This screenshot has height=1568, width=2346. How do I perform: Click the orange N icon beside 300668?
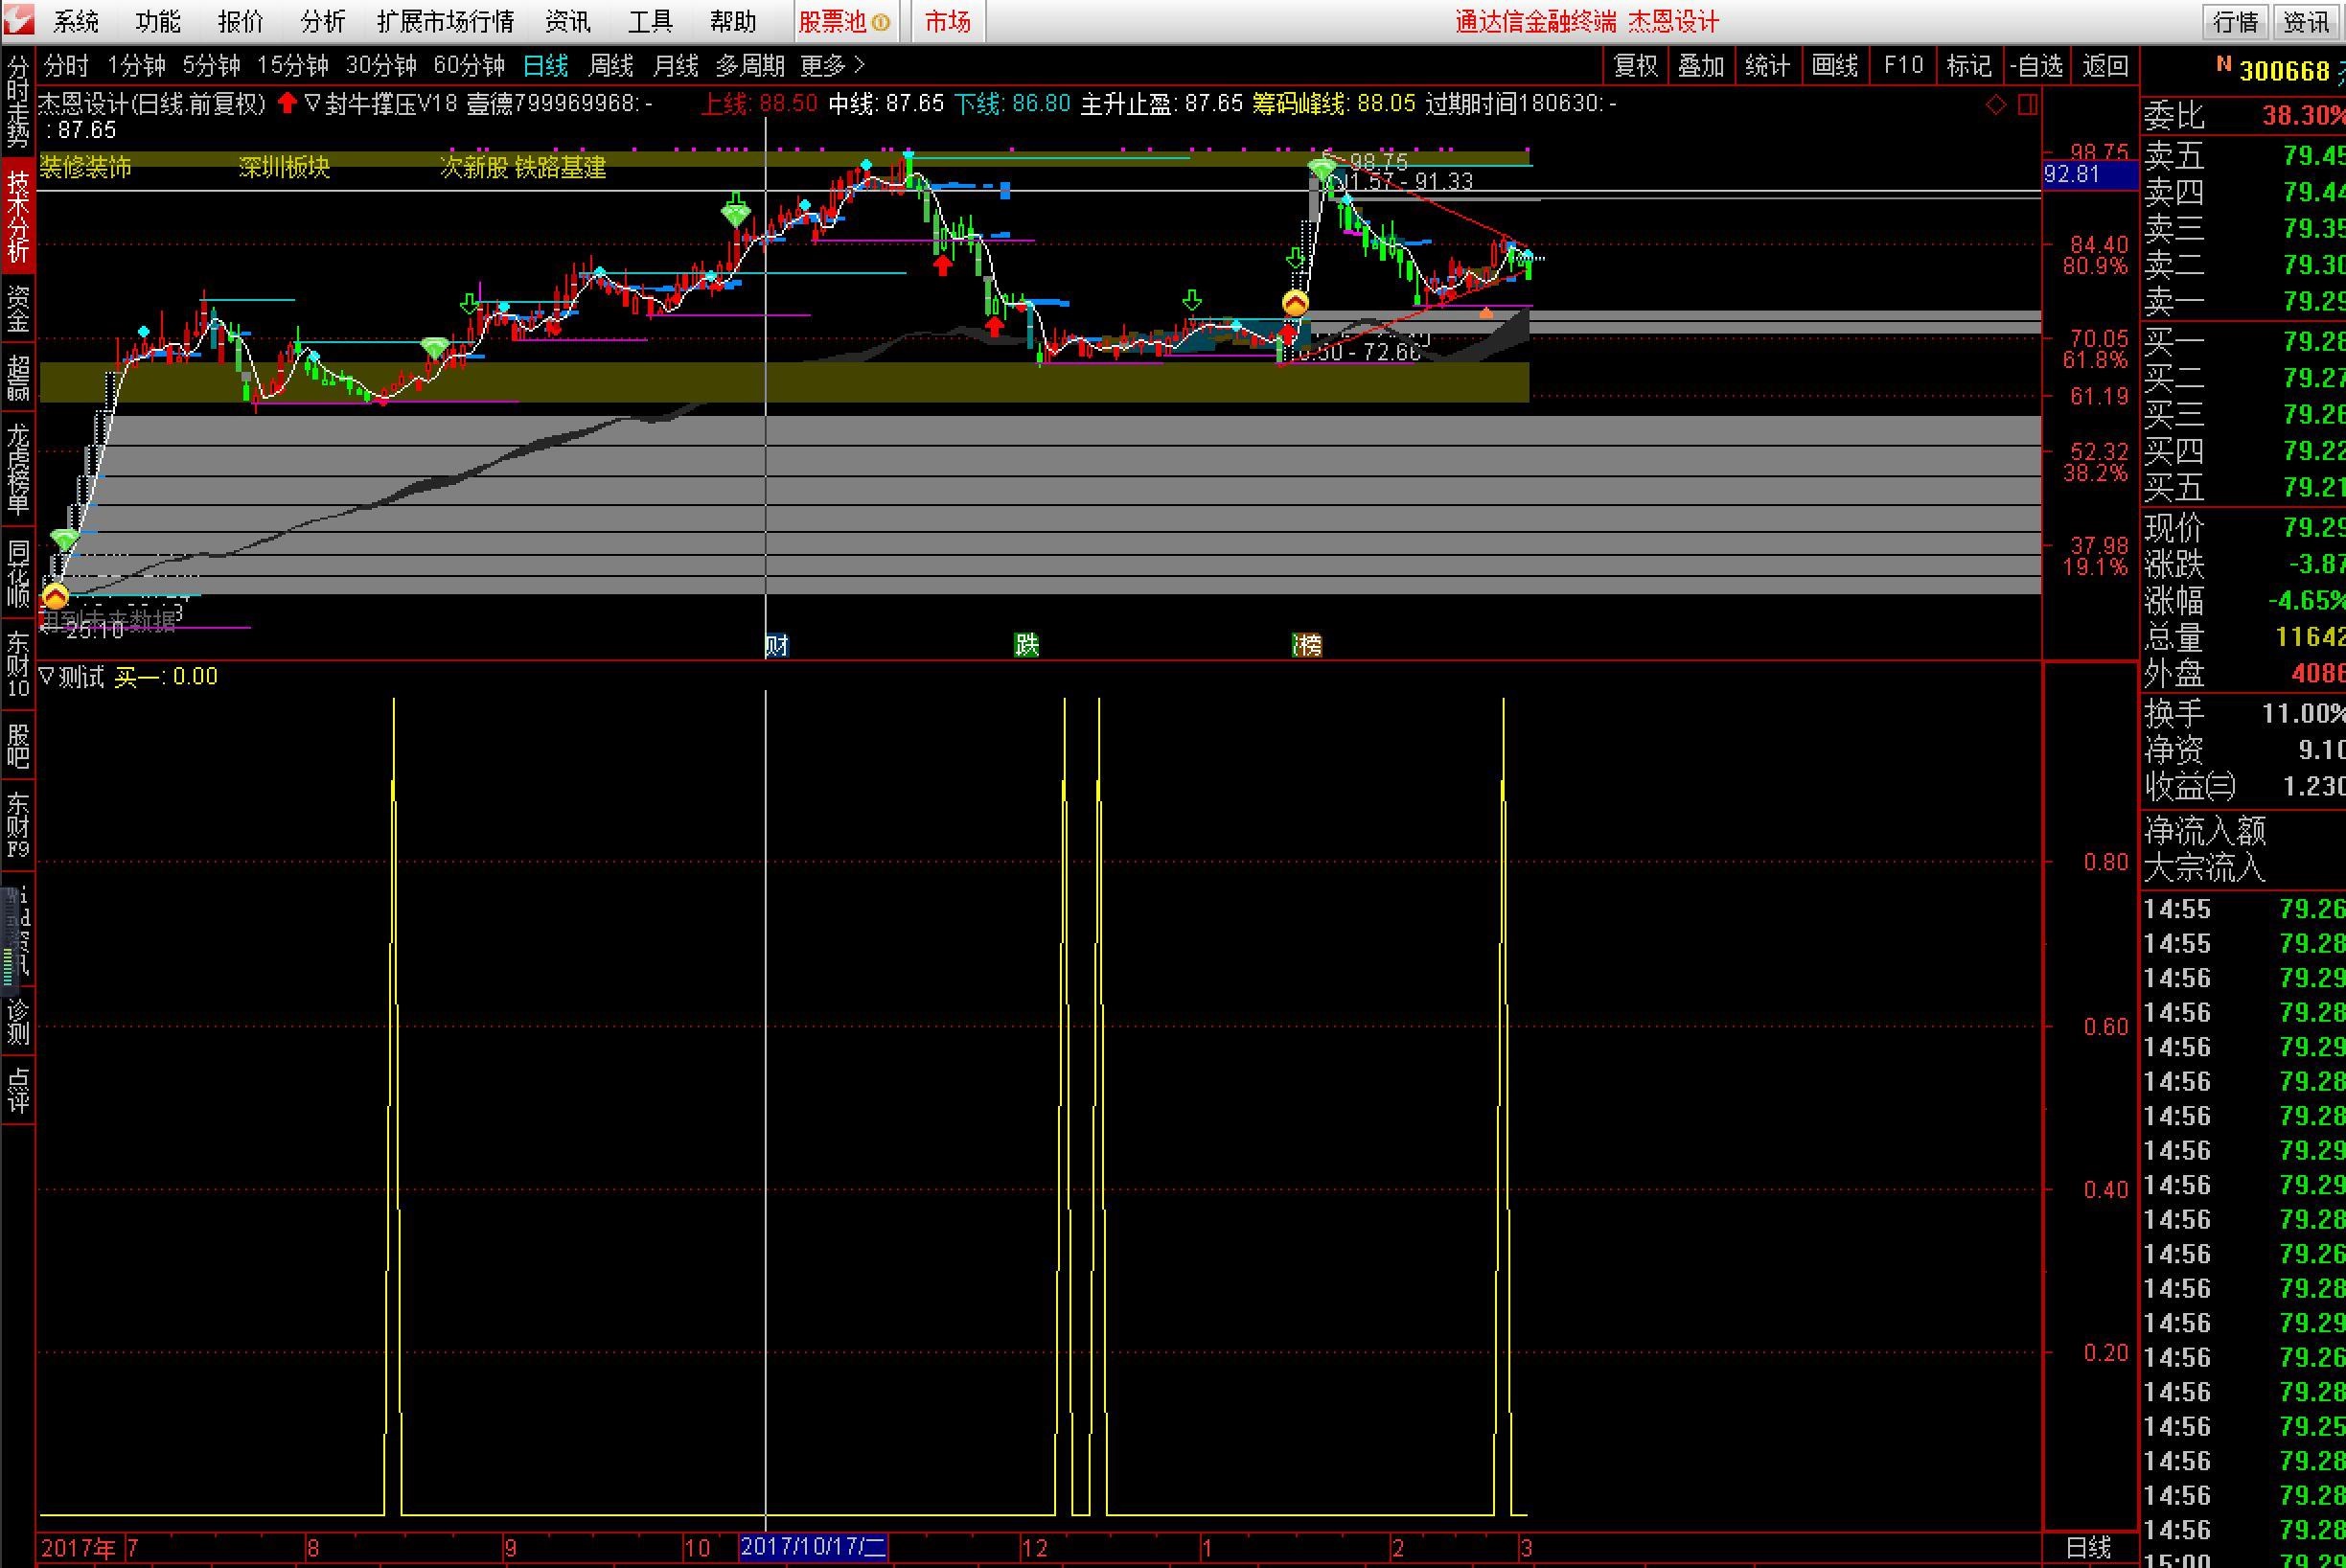point(2223,64)
